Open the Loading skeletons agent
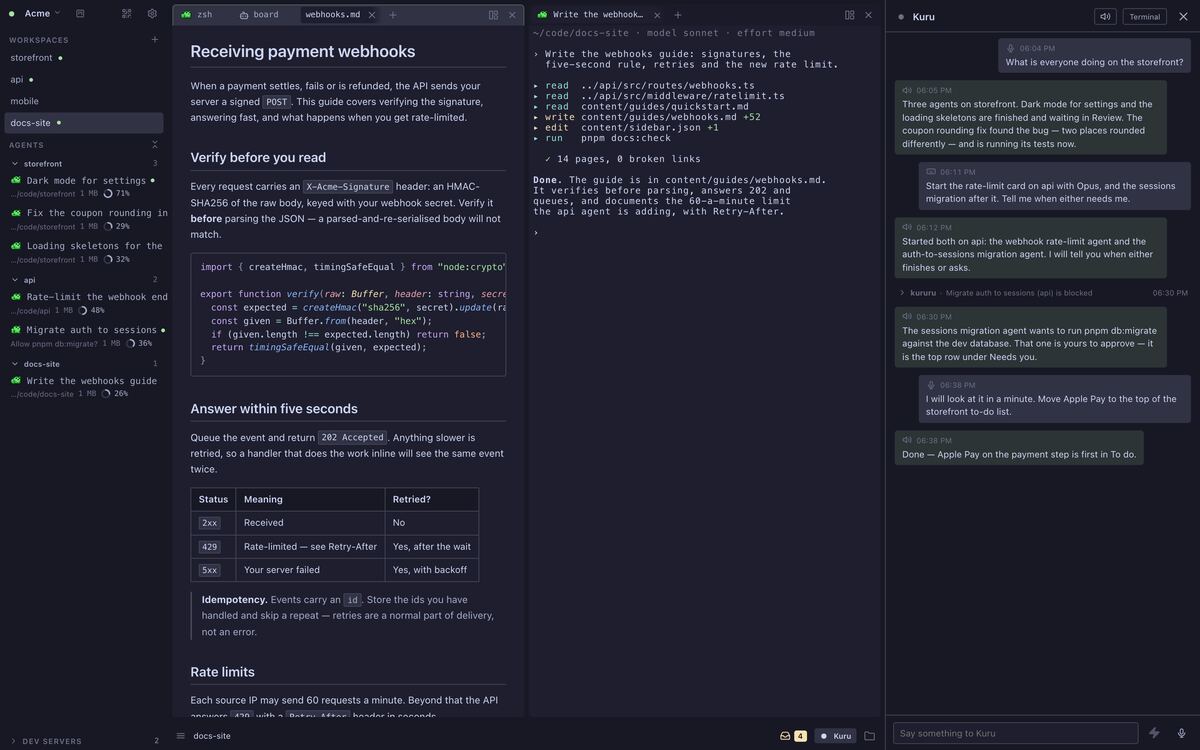The image size is (1200, 750). click(86, 252)
